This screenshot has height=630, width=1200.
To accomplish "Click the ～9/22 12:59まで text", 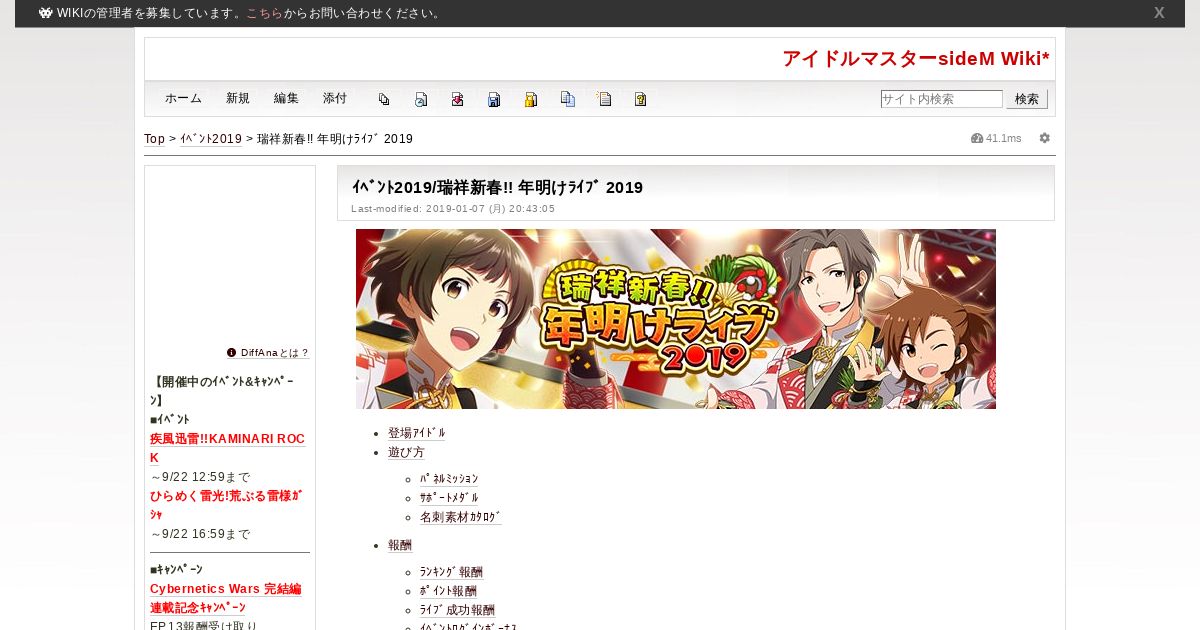I will (x=200, y=477).
